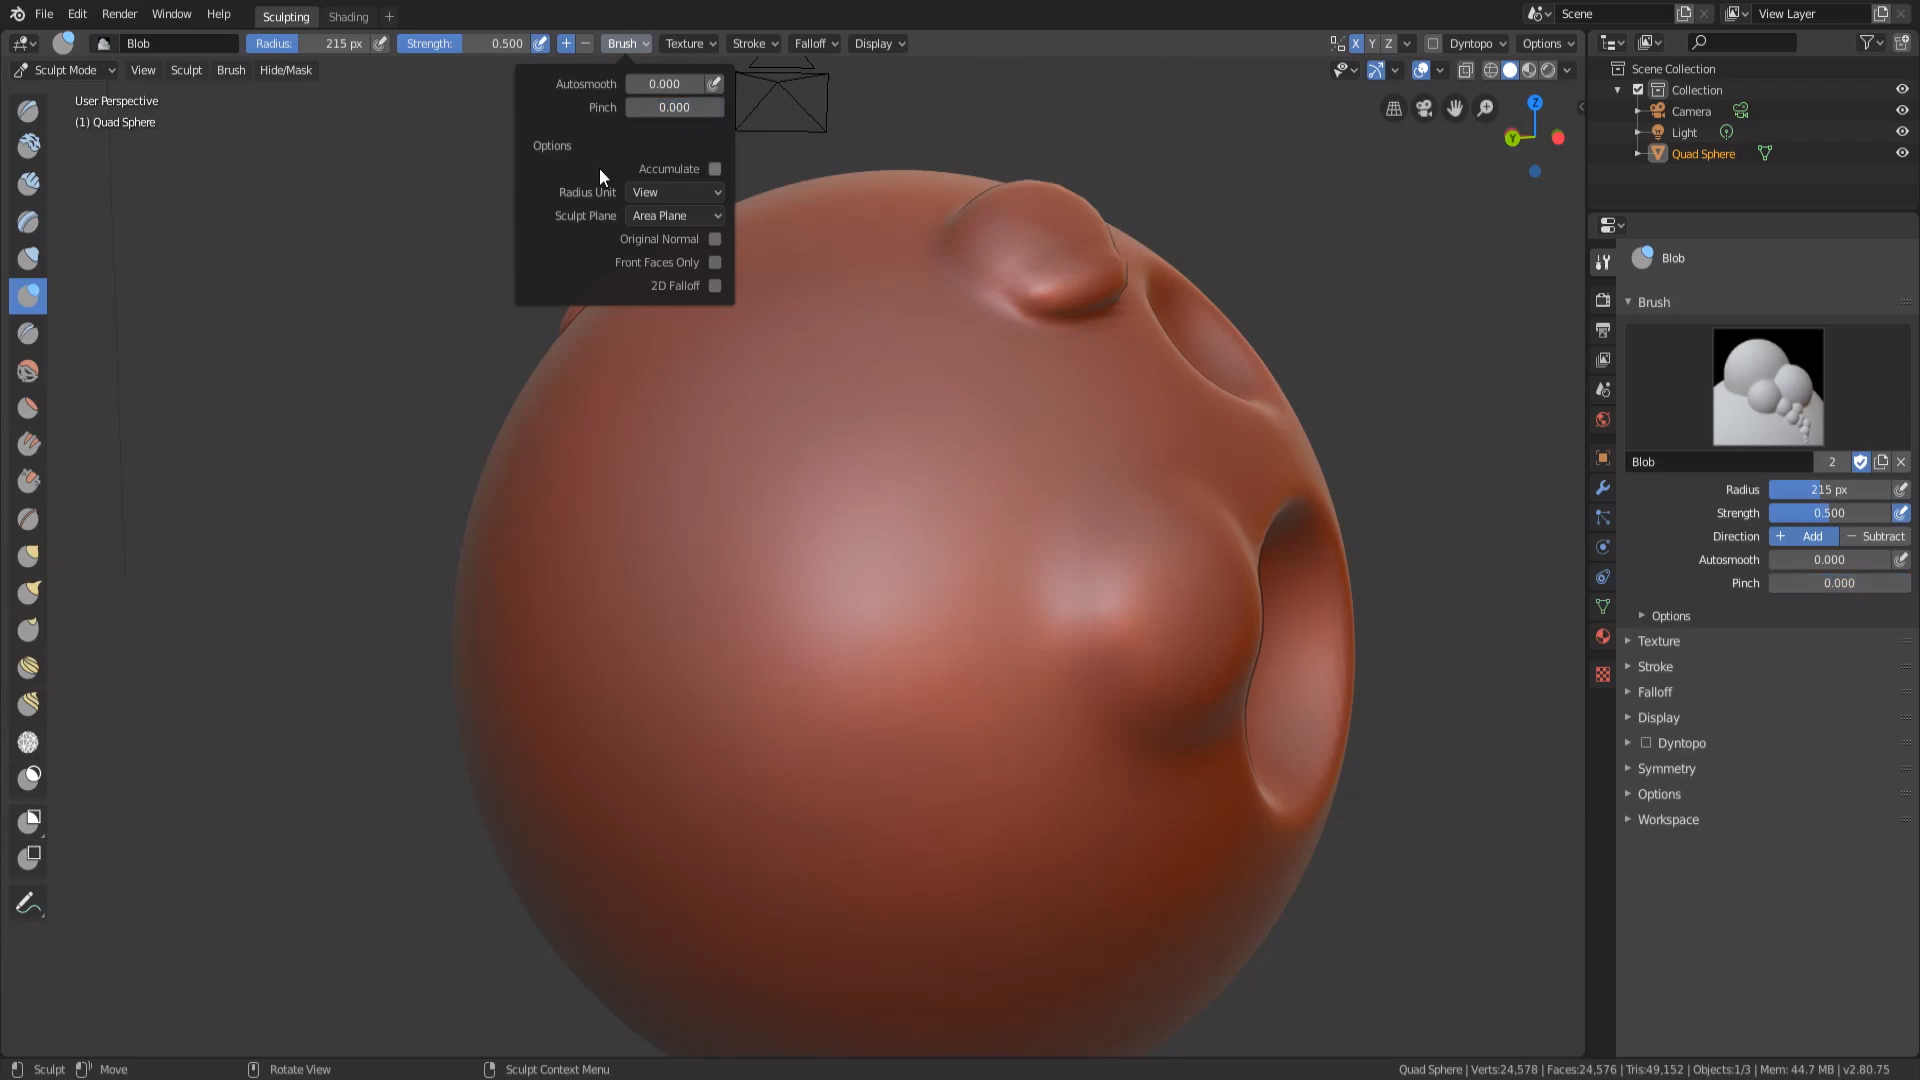Image resolution: width=1920 pixels, height=1080 pixels.
Task: Hide the Quad Sphere object in outliner
Action: (1902, 154)
